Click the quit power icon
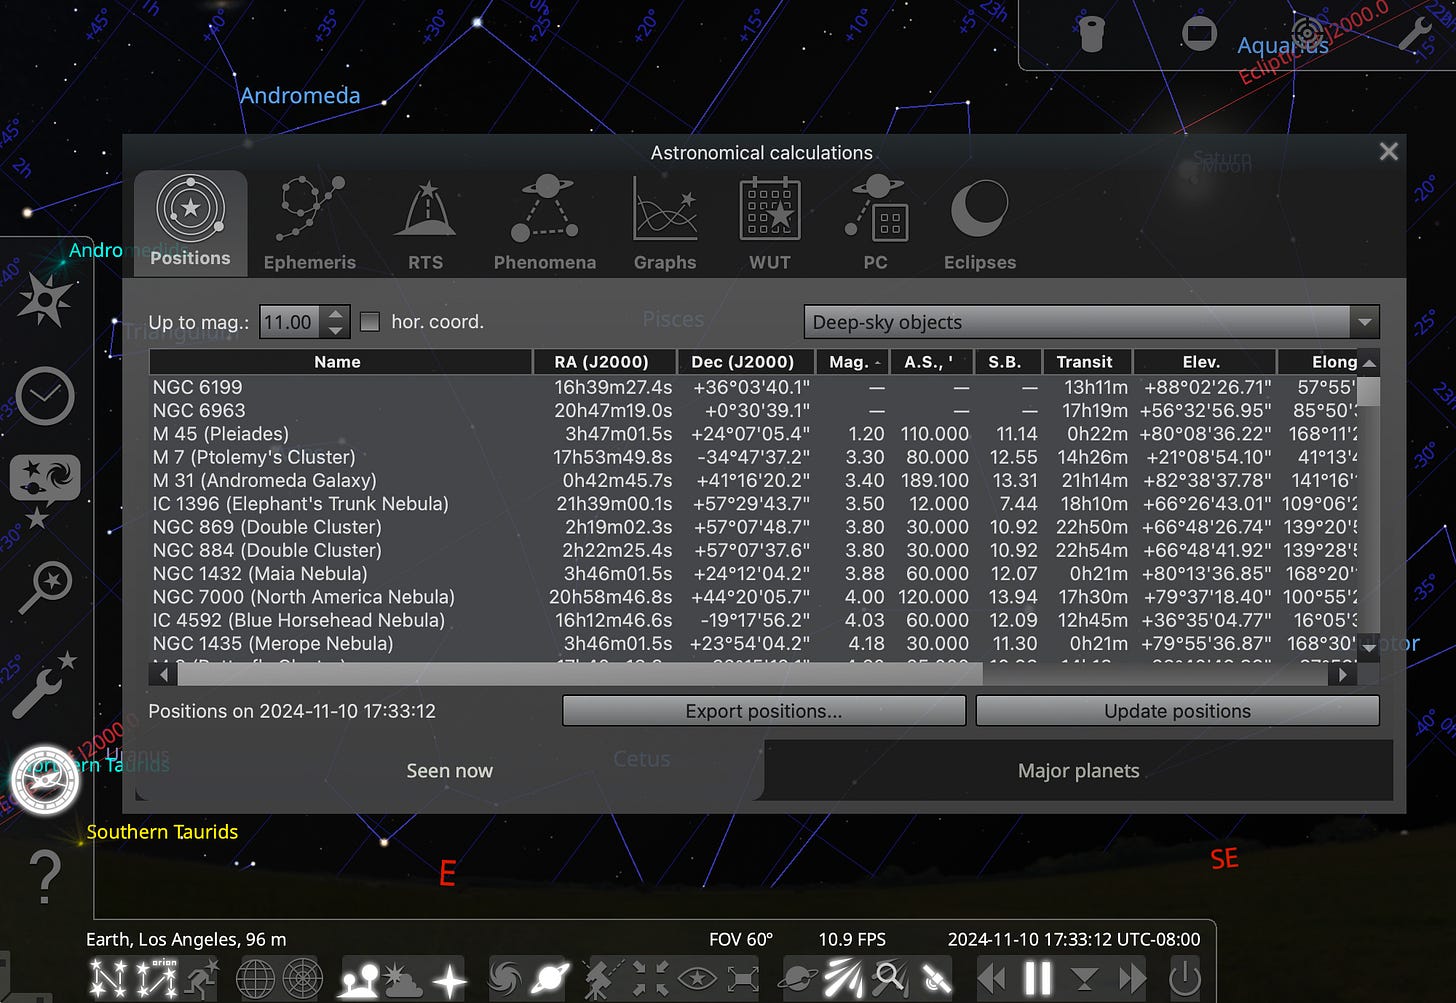1456x1003 pixels. coord(1185,978)
